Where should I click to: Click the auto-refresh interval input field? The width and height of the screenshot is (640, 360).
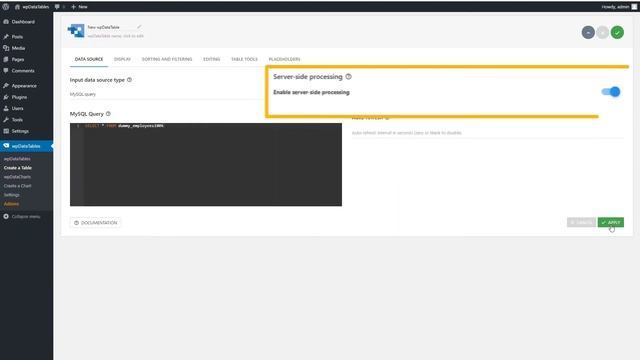(x=488, y=133)
